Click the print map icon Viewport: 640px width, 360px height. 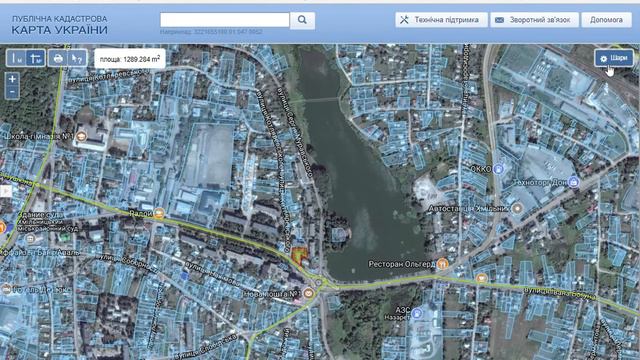click(x=58, y=58)
